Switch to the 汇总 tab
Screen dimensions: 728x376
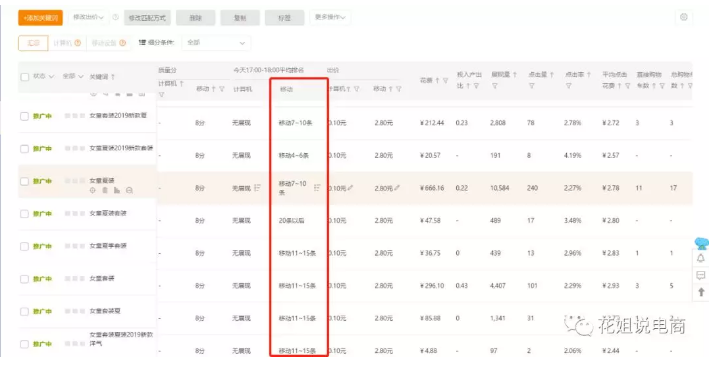pos(33,43)
